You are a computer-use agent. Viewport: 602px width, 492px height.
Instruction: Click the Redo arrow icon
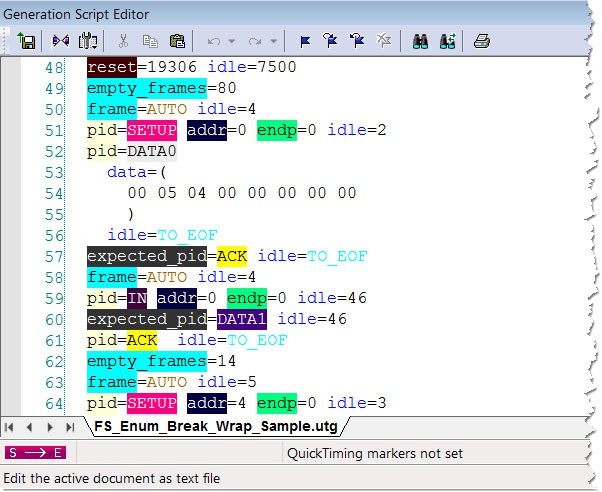(255, 41)
